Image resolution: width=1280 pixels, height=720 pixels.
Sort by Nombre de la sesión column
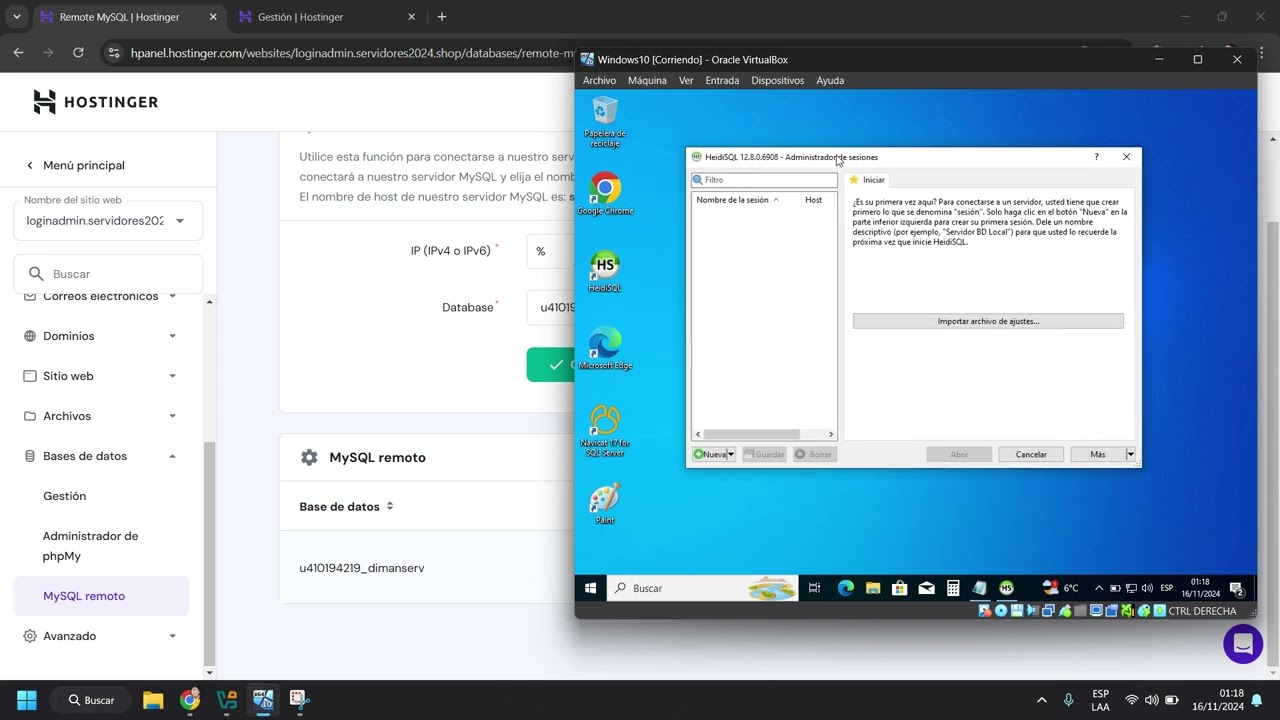pyautogui.click(x=738, y=200)
